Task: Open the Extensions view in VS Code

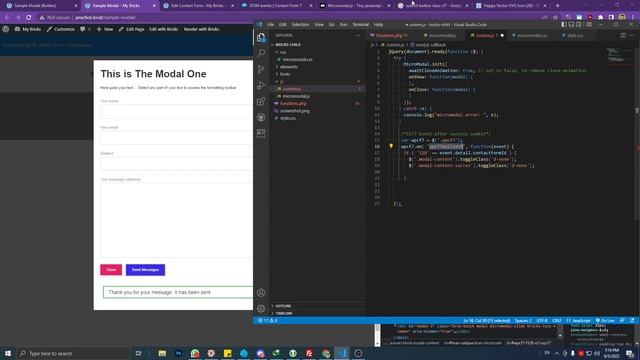Action: point(261,101)
